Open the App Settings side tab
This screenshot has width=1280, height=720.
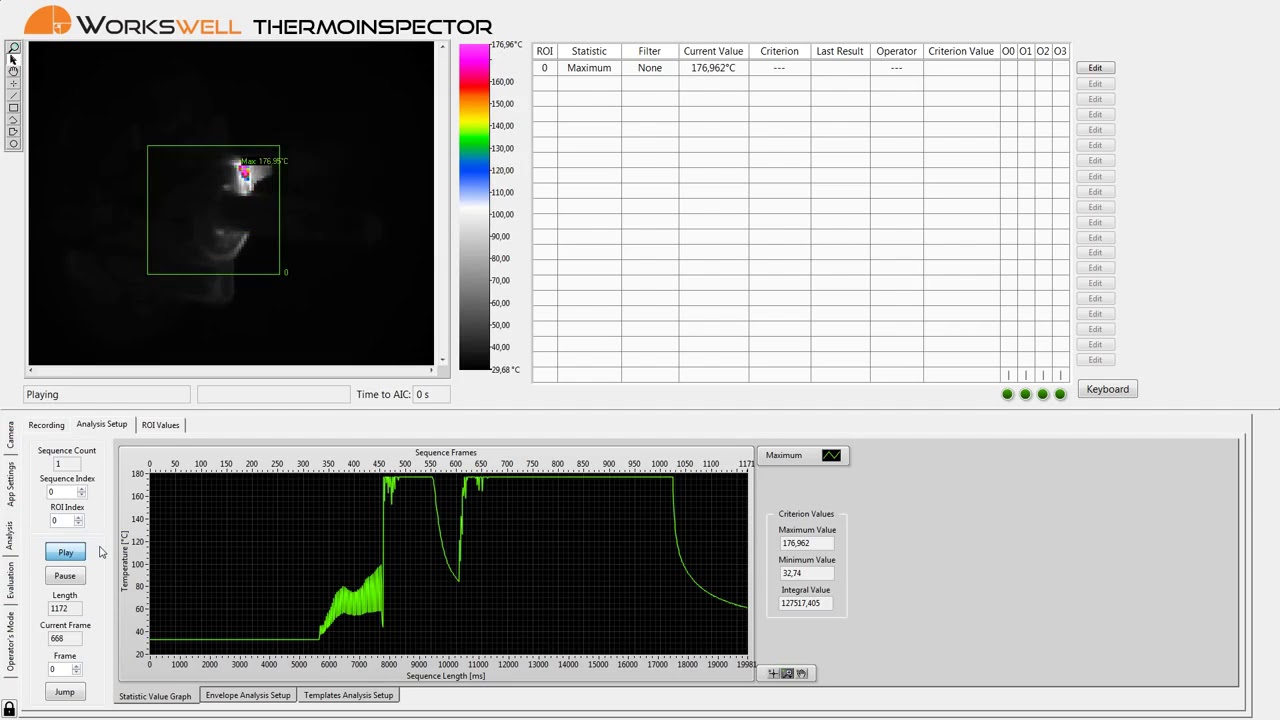pos(10,484)
